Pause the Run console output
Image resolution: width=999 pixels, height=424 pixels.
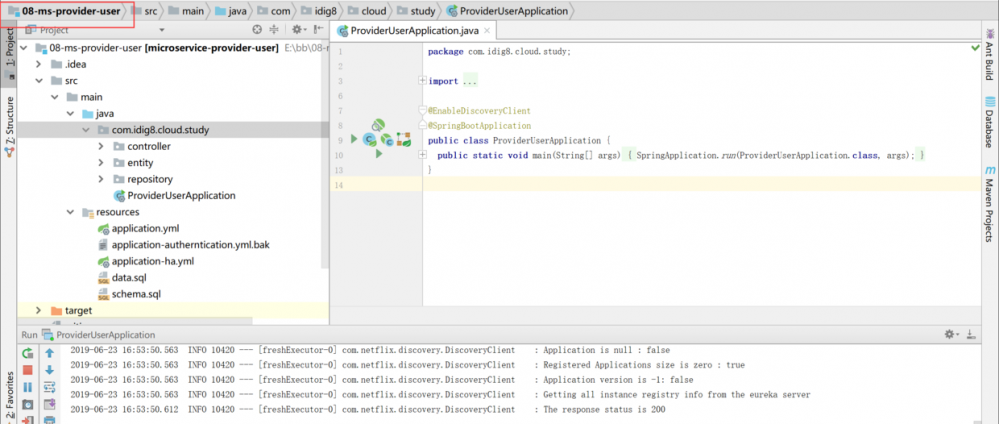[27, 387]
